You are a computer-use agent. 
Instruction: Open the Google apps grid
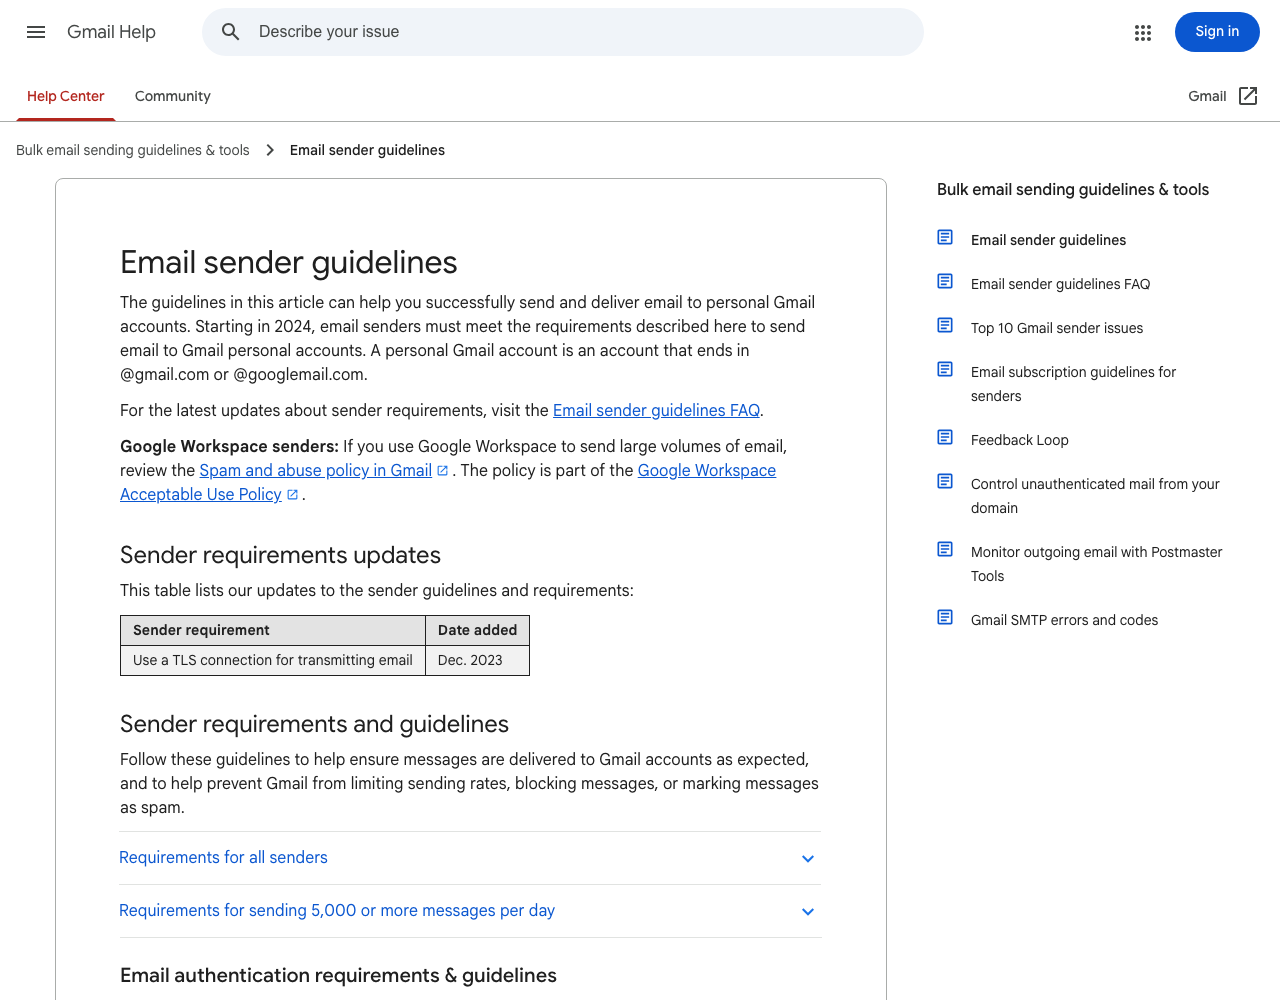[1143, 33]
